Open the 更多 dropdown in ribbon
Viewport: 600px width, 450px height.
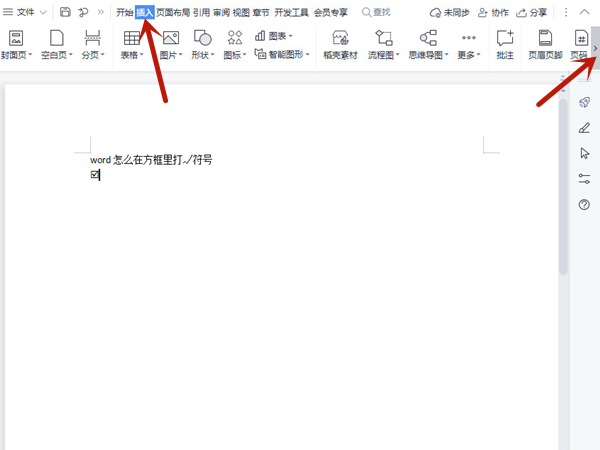tap(468, 55)
